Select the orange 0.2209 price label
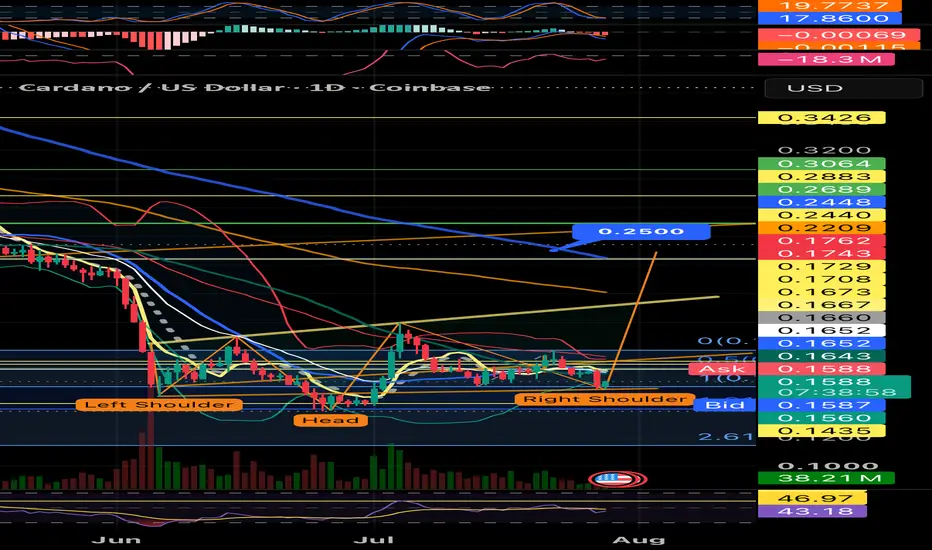The height and width of the screenshot is (550, 932). click(821, 228)
